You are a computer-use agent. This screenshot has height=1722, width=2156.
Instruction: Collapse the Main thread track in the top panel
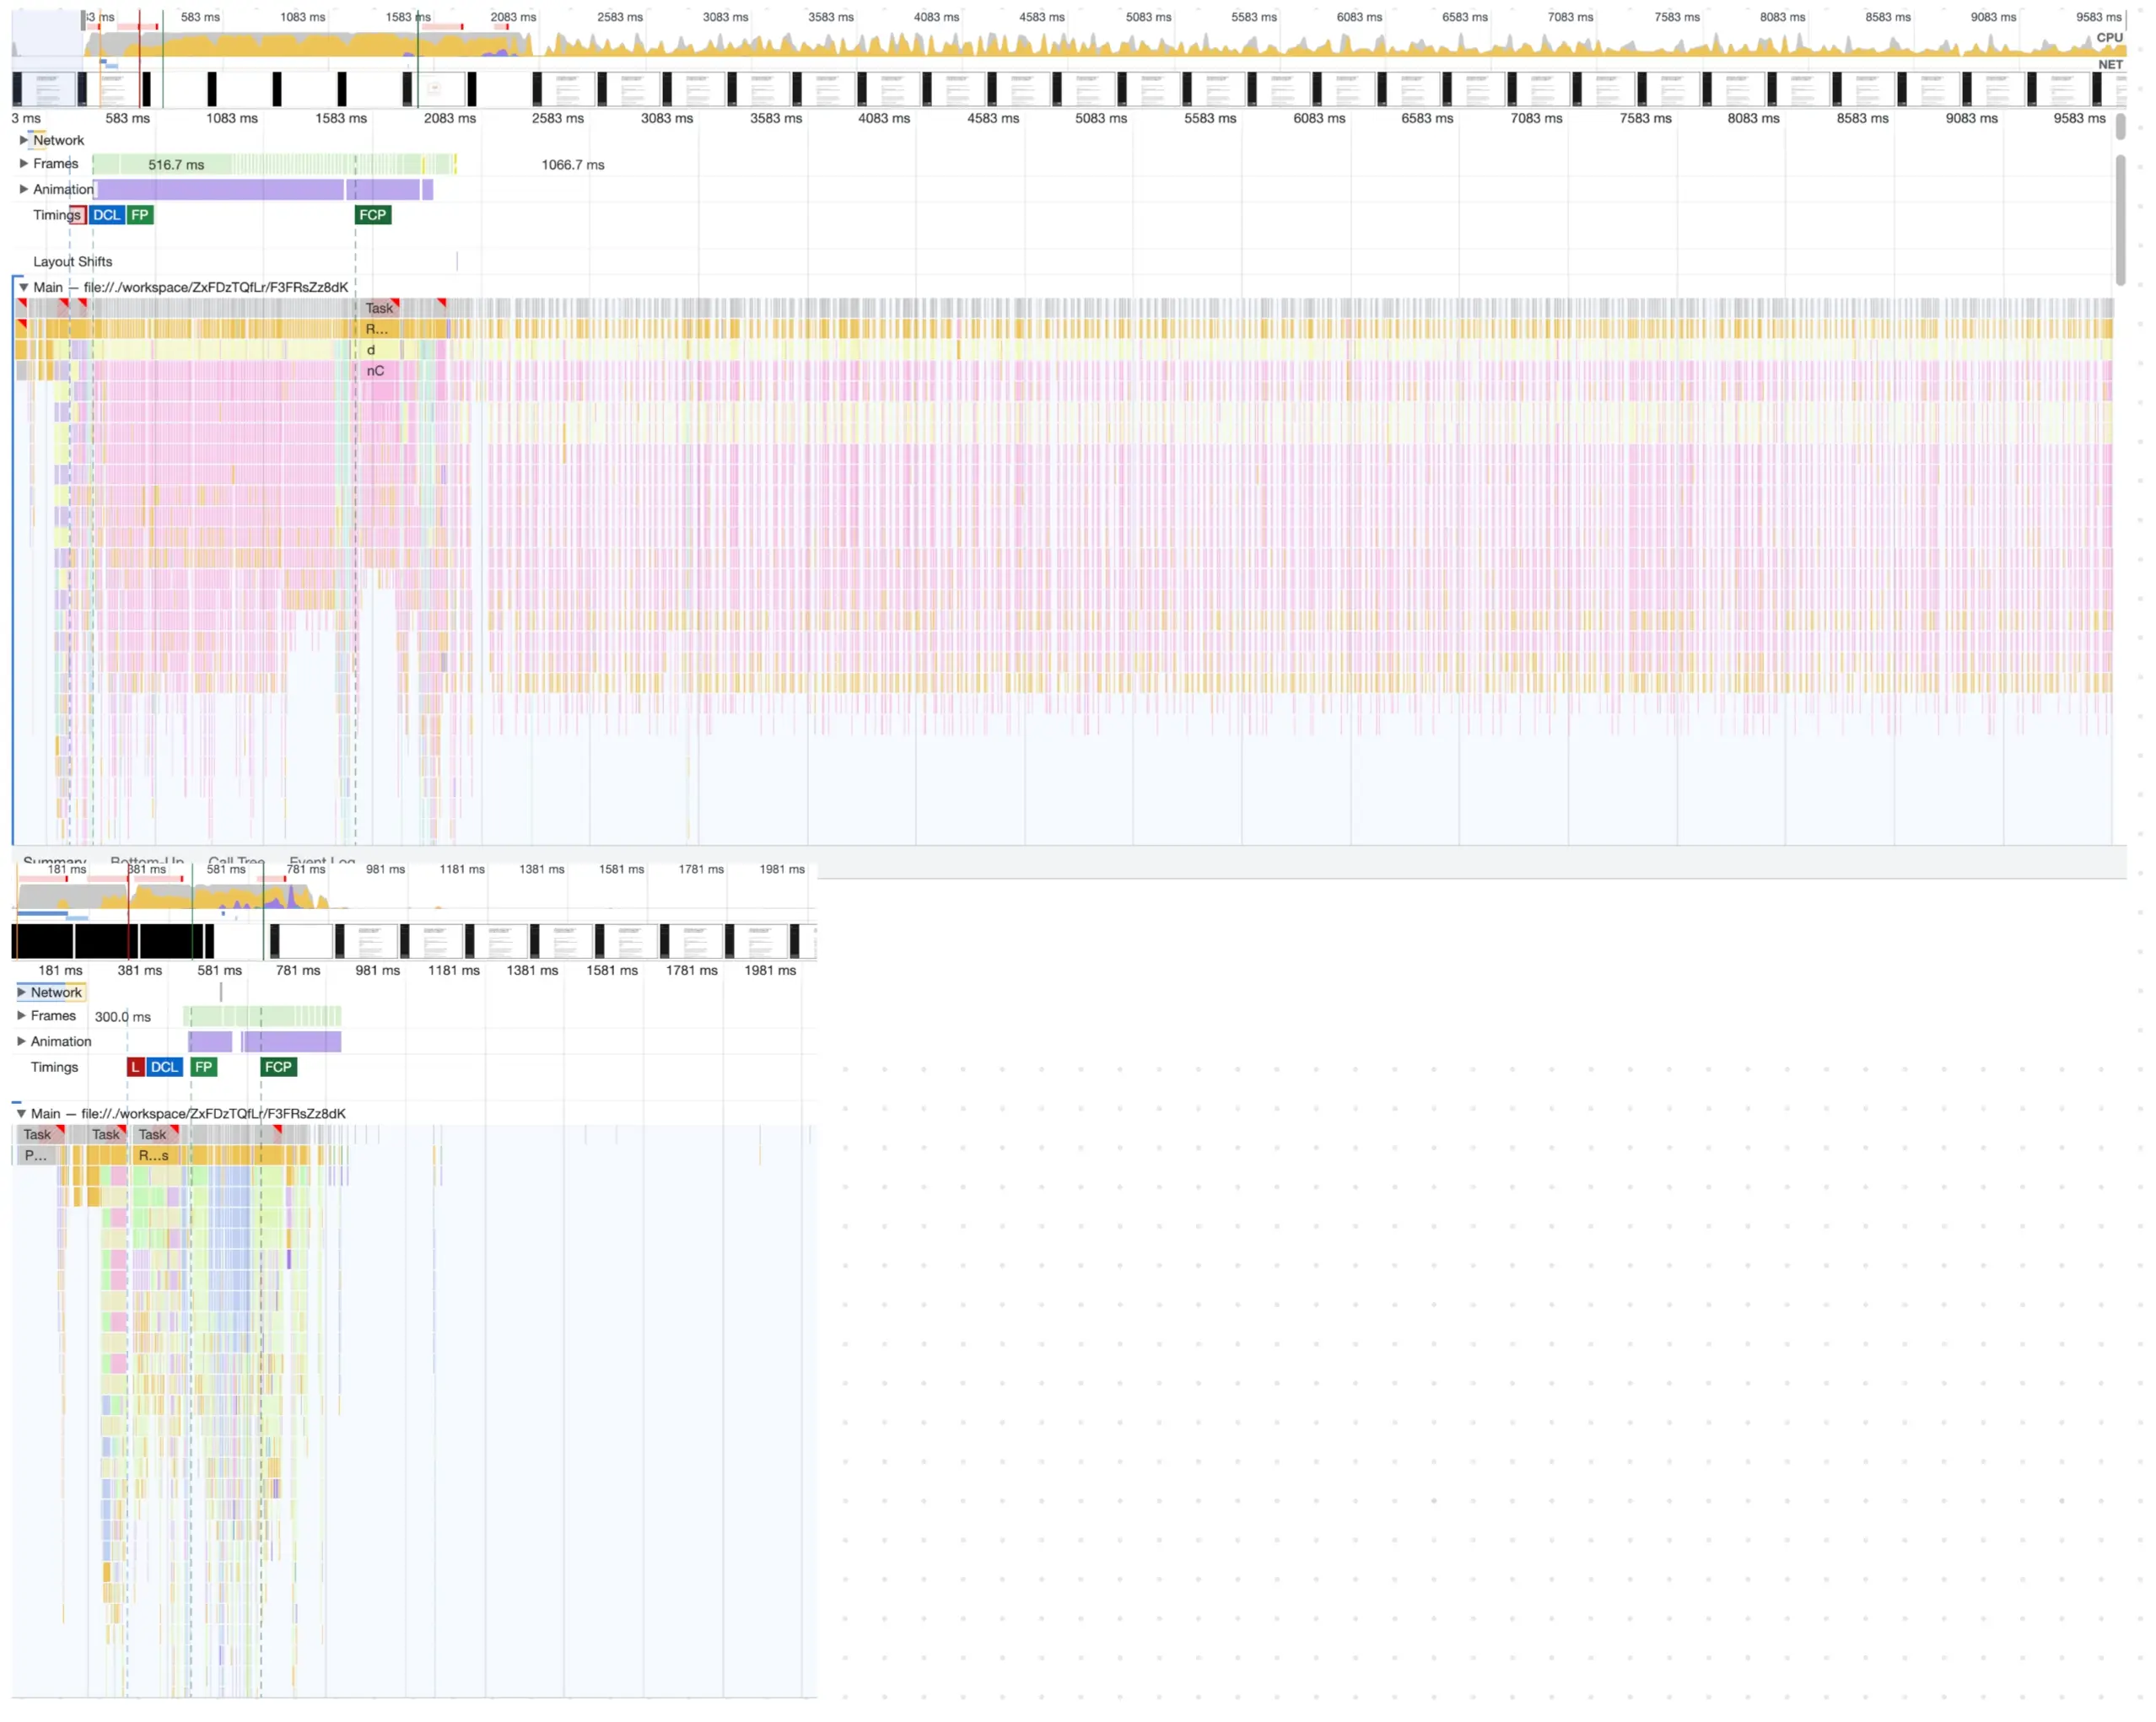(24, 287)
